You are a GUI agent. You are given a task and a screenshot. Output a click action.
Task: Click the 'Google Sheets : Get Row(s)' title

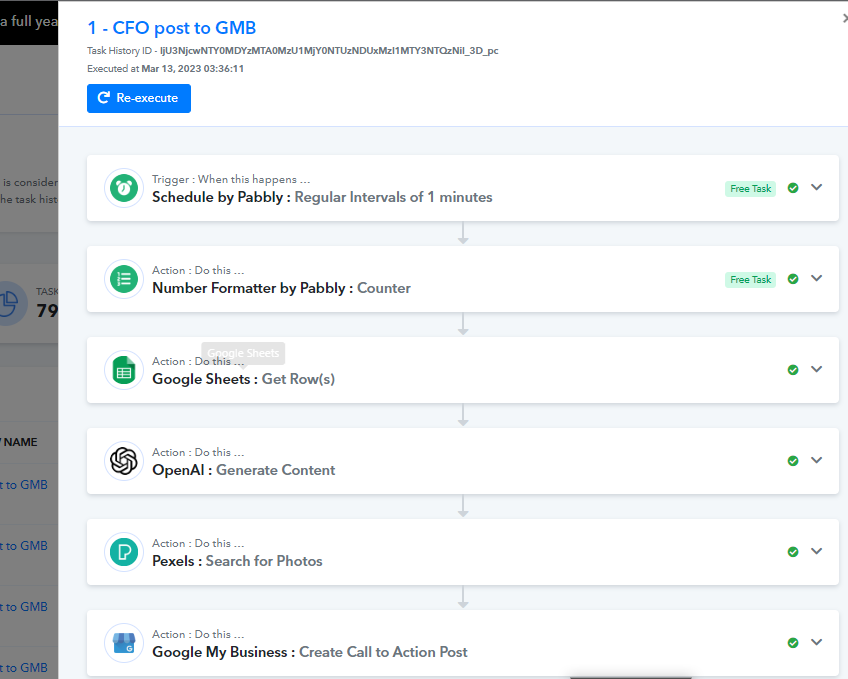coord(243,379)
